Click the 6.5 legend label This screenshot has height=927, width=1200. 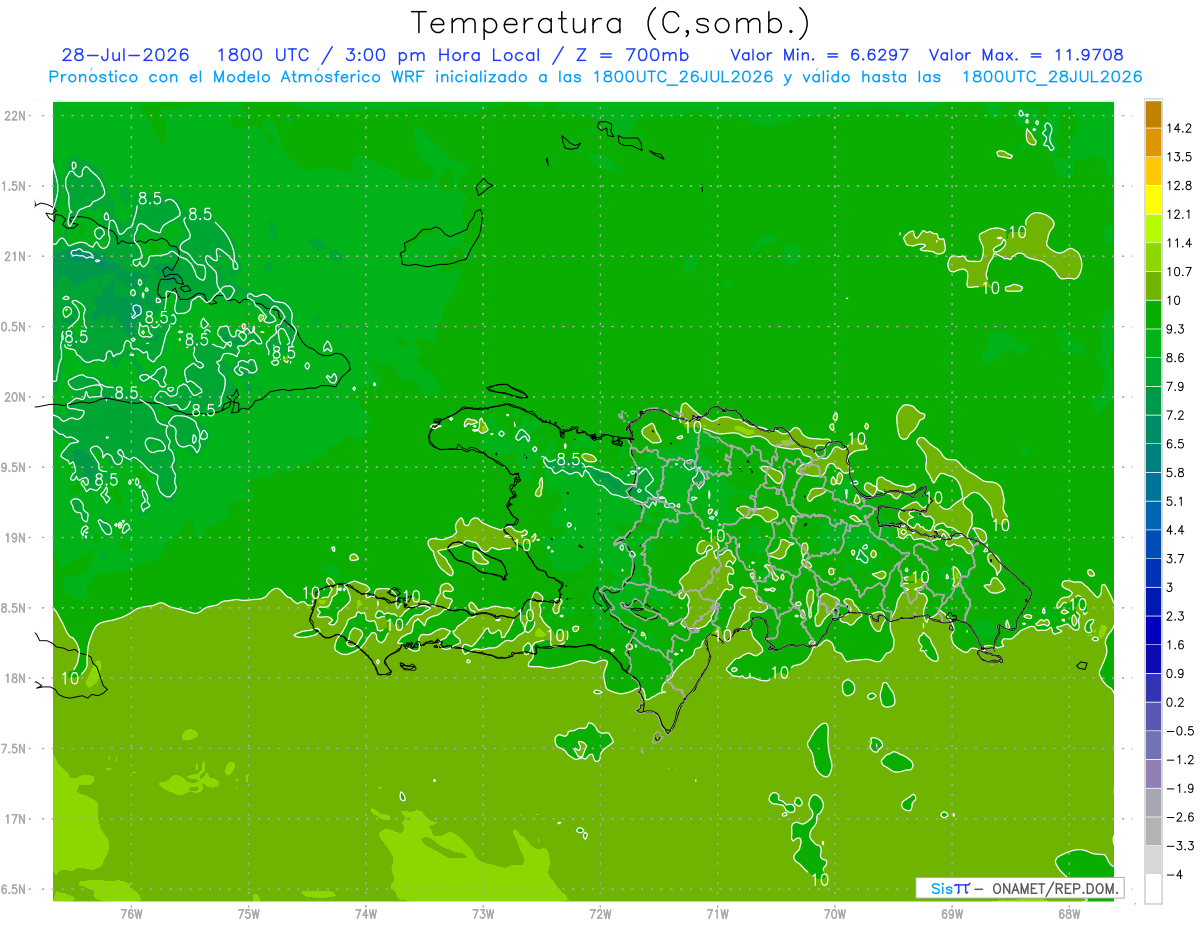(x=1177, y=444)
